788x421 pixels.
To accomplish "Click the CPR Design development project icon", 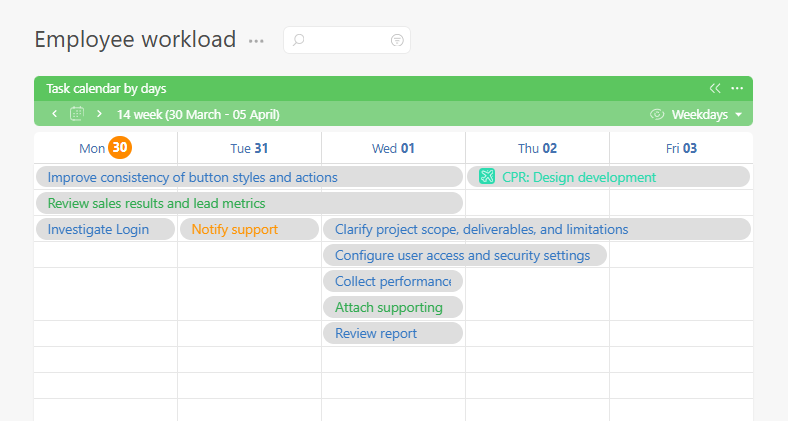I will pyautogui.click(x=487, y=177).
